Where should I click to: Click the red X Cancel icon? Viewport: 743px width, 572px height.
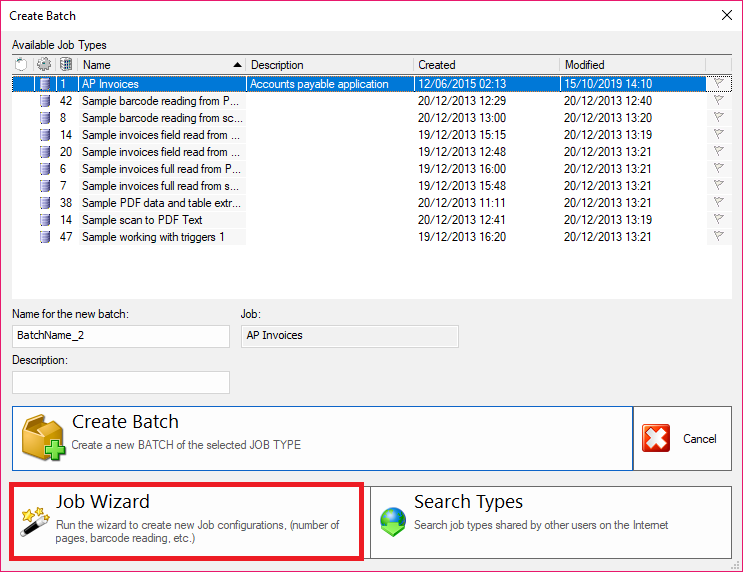pyautogui.click(x=656, y=438)
